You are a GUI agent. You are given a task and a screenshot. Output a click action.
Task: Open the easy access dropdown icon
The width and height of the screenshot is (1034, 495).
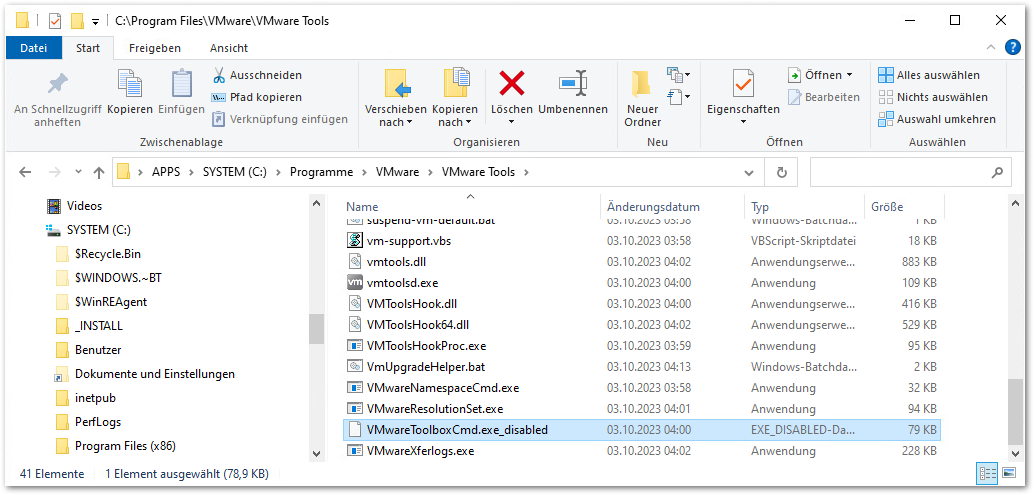click(679, 97)
